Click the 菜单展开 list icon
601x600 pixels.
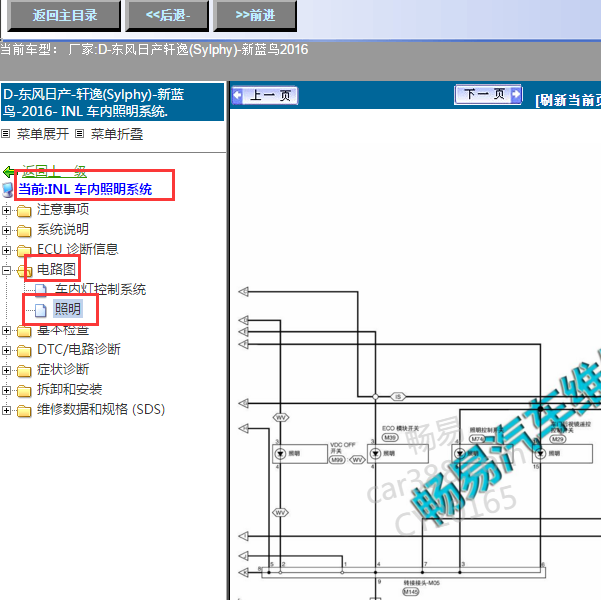(x=5, y=134)
